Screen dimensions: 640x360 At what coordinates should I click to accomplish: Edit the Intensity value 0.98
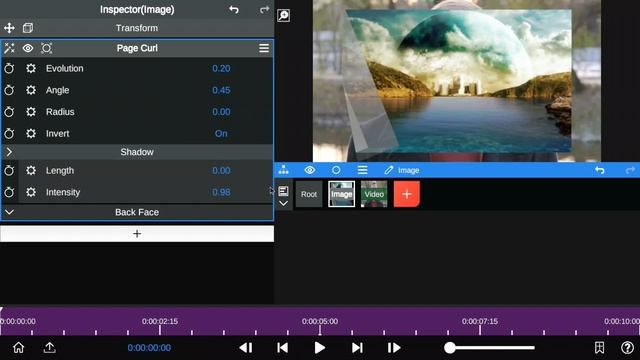coord(221,192)
